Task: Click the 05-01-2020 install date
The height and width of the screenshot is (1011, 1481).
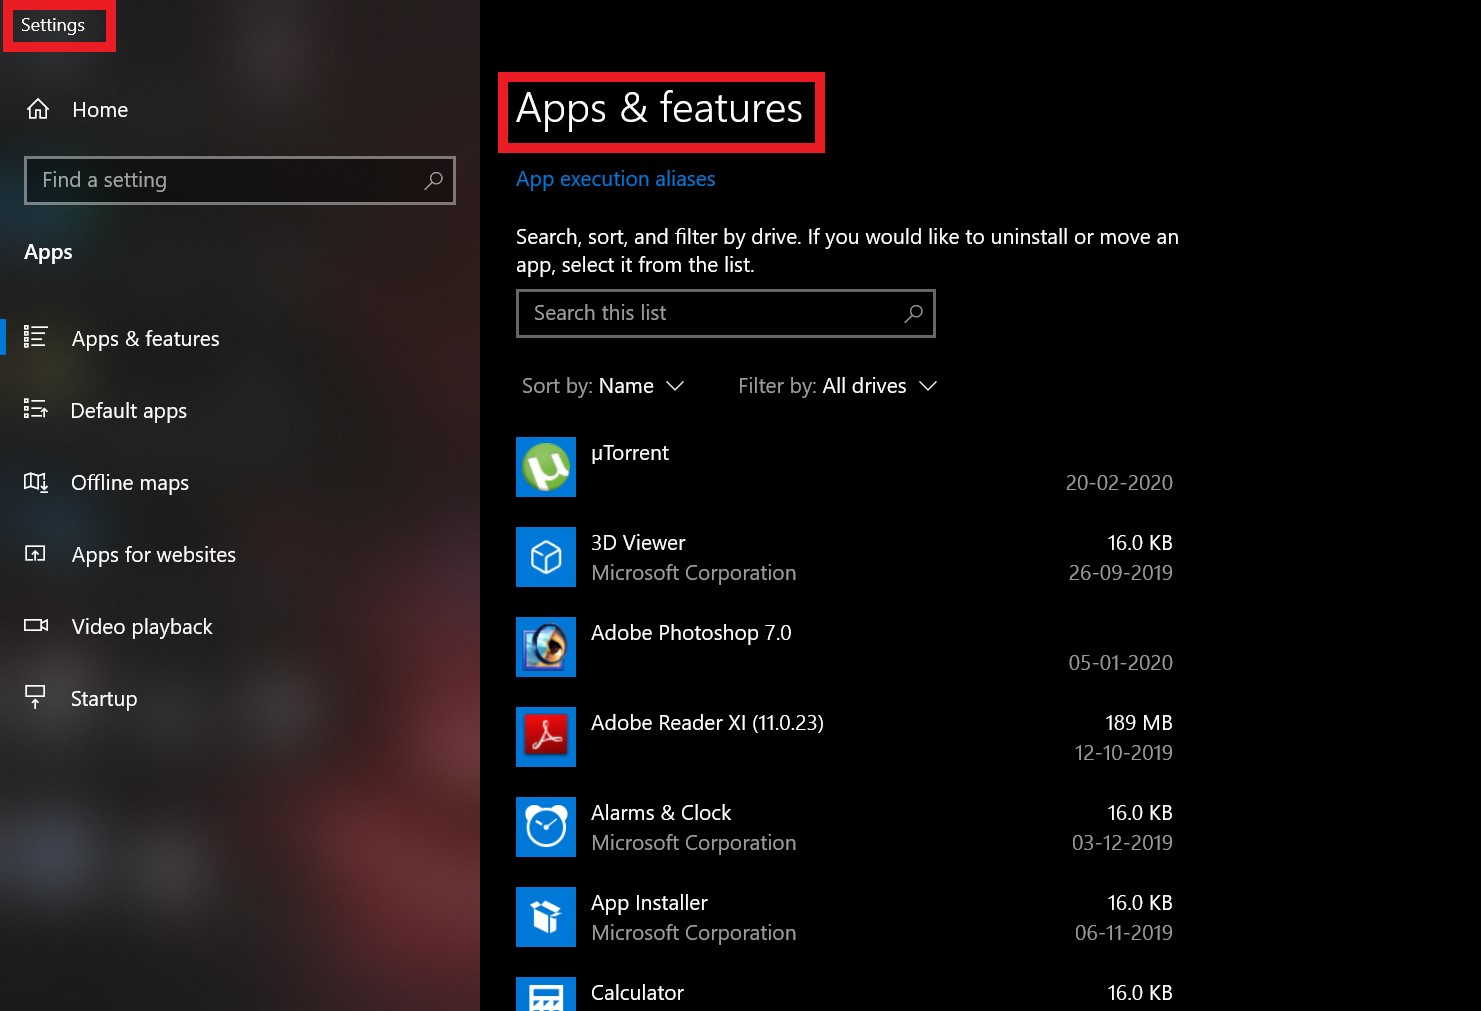Action: click(x=1120, y=662)
